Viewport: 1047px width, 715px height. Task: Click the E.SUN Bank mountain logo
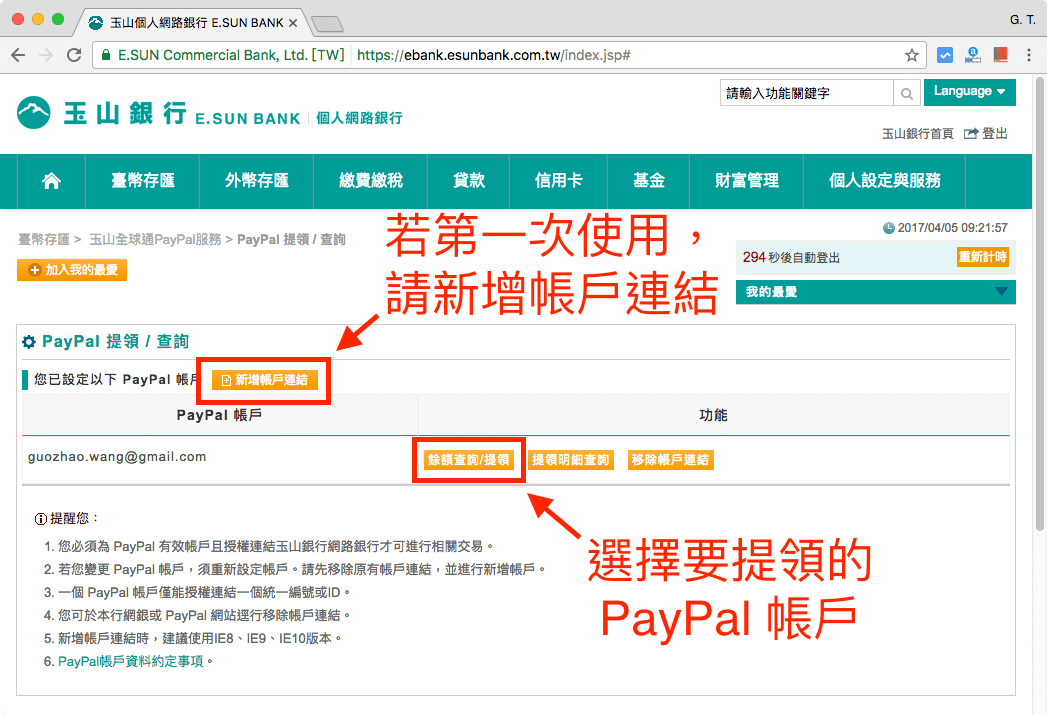[34, 113]
